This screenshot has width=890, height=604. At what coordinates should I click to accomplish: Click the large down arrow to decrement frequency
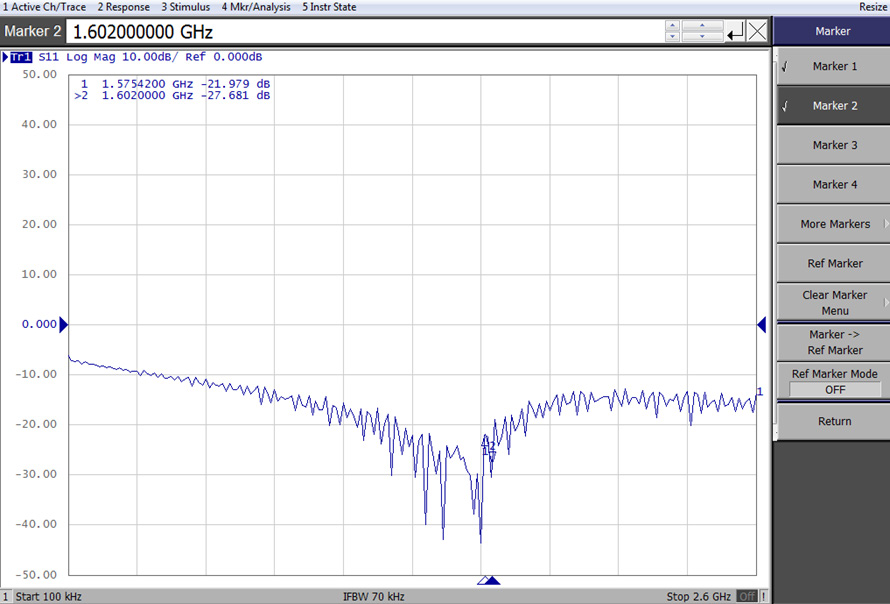point(702,38)
